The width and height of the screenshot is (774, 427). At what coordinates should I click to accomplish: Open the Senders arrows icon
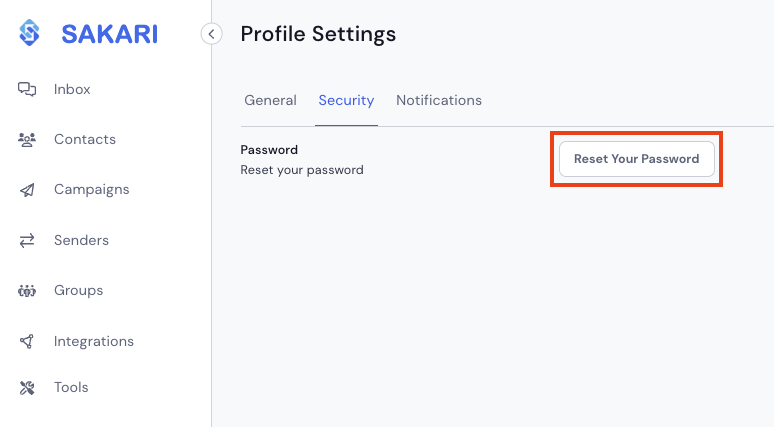27,240
